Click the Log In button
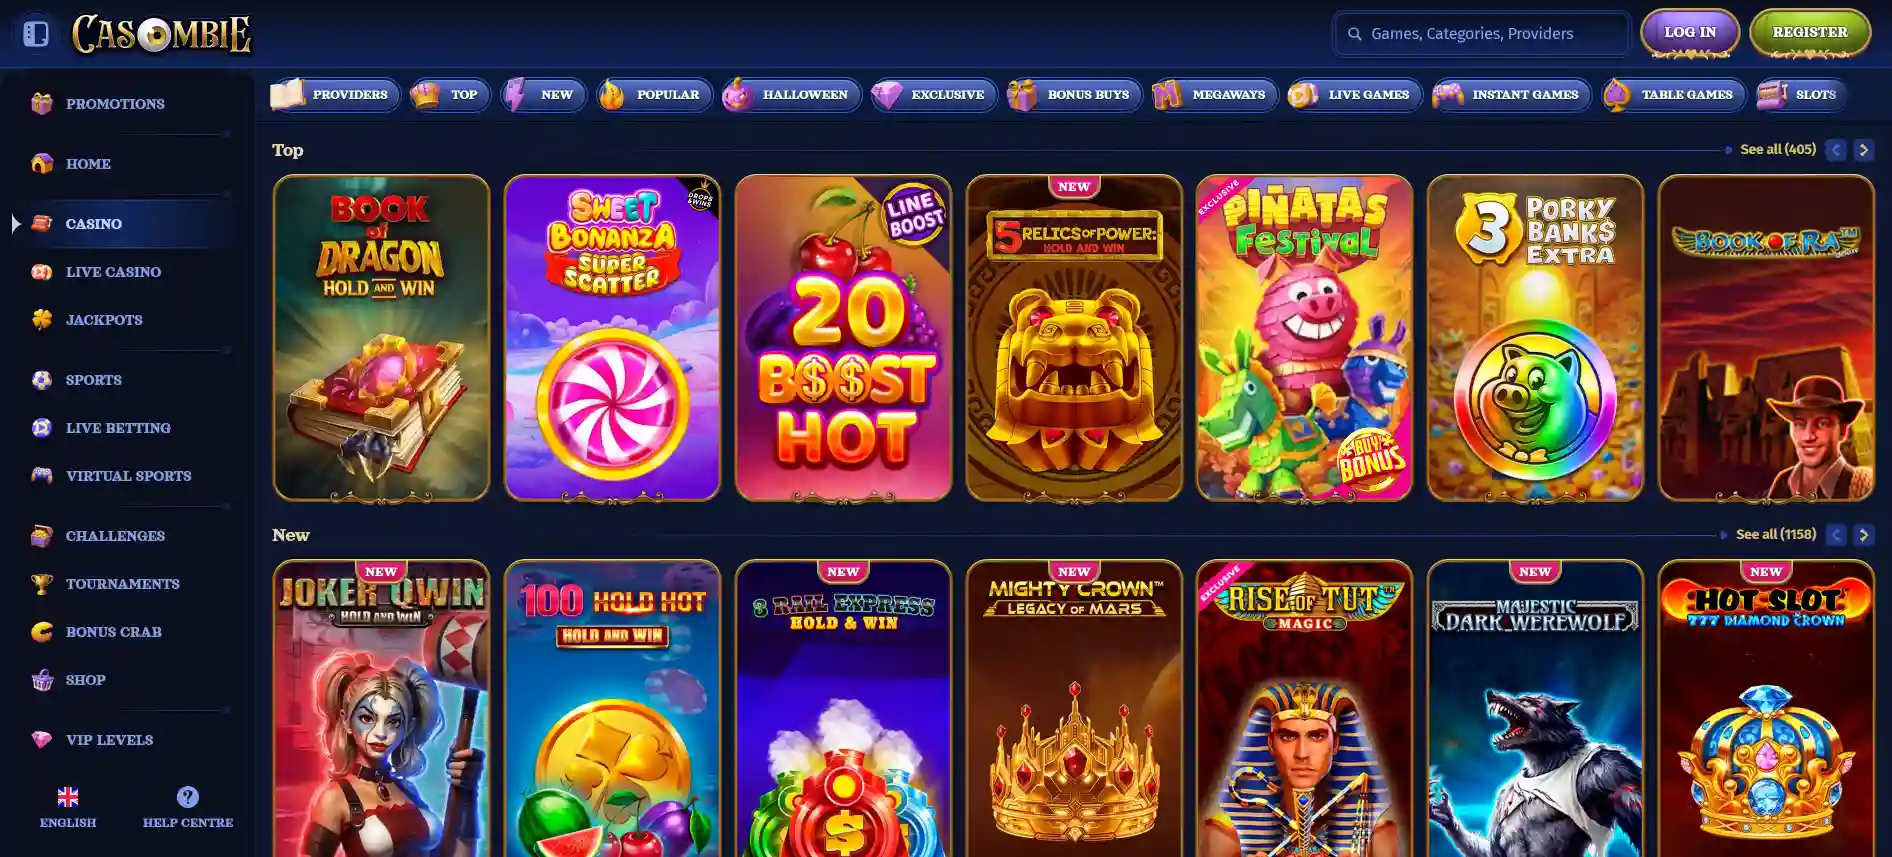This screenshot has height=857, width=1892. tap(1690, 33)
